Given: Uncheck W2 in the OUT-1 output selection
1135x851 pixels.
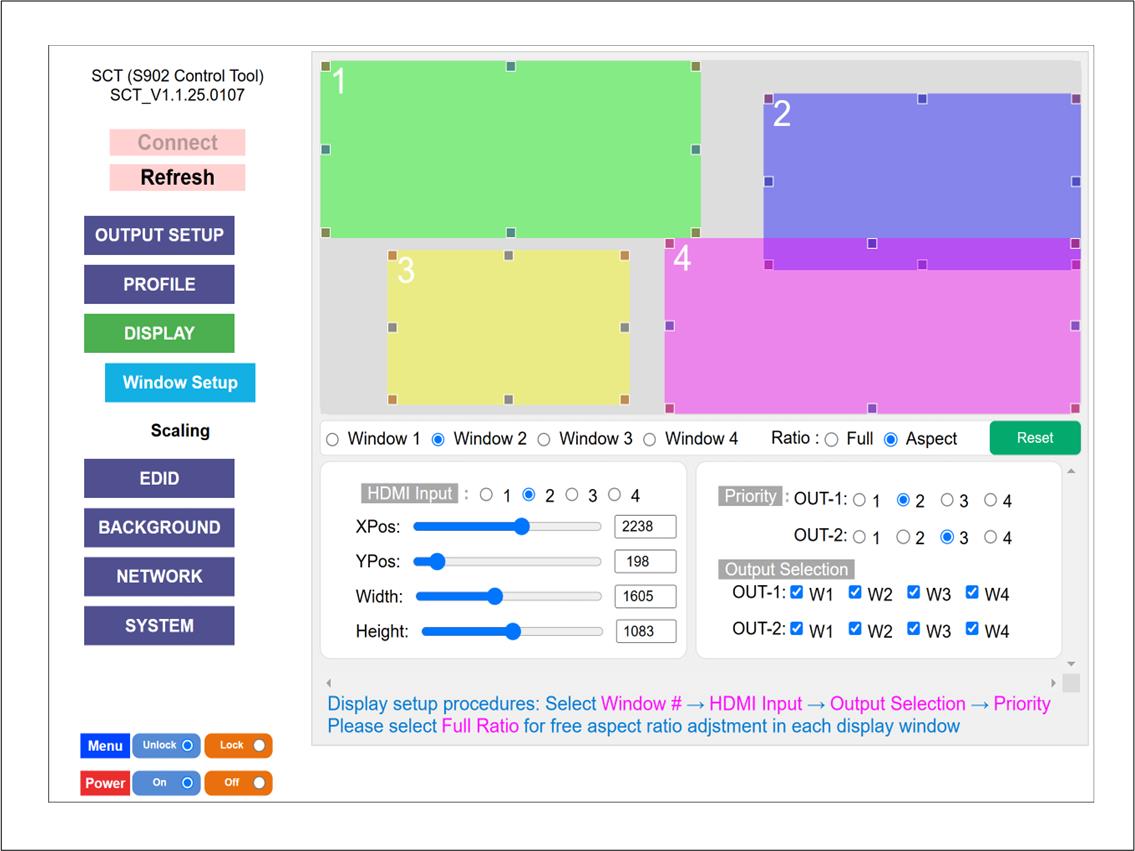Looking at the screenshot, I should [855, 593].
